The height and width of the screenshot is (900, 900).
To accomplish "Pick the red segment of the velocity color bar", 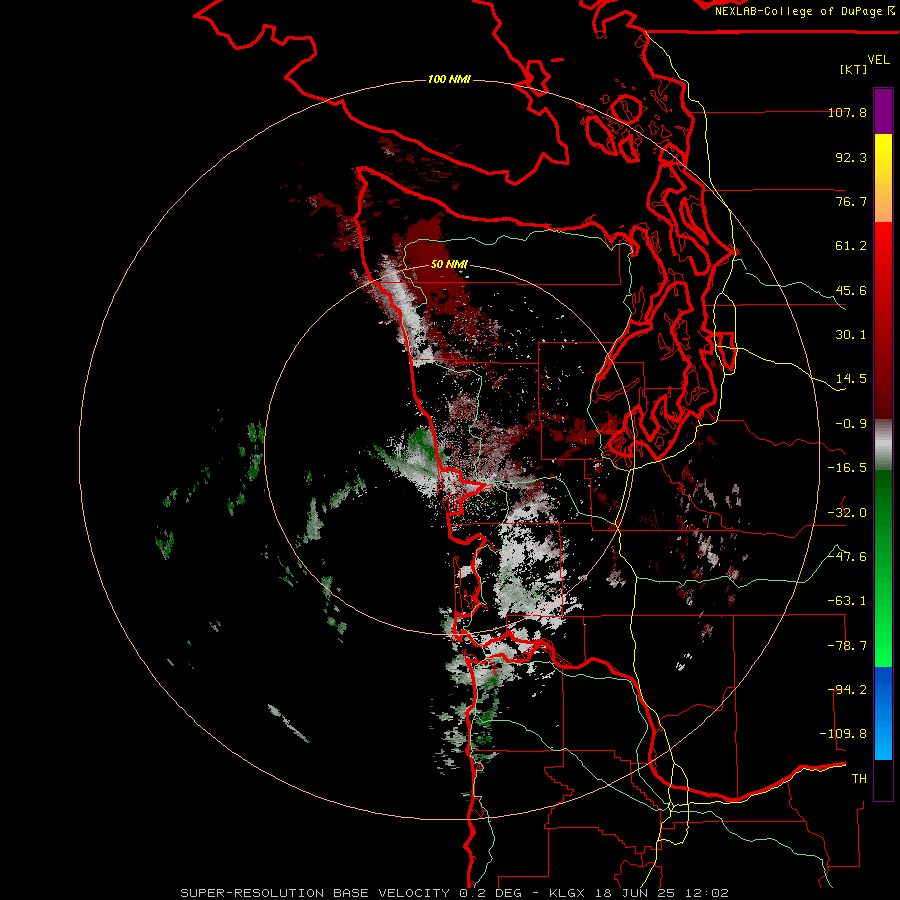I will (883, 320).
